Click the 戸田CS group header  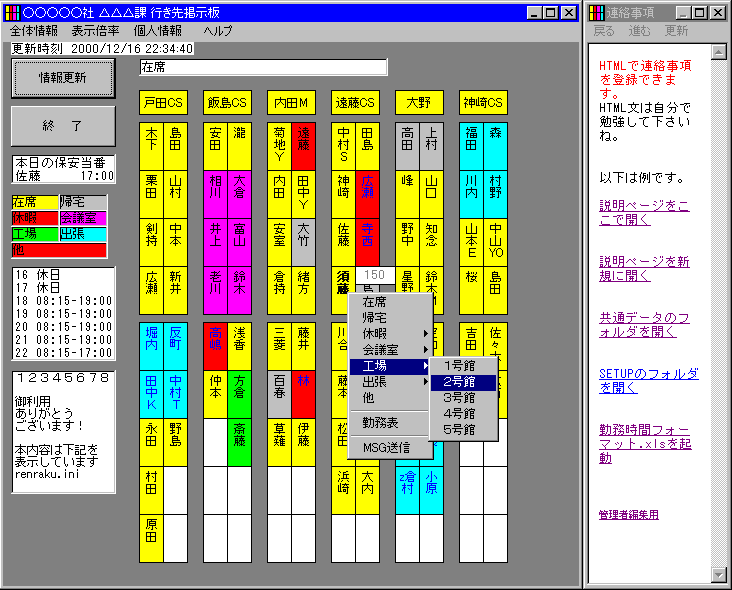click(x=163, y=103)
